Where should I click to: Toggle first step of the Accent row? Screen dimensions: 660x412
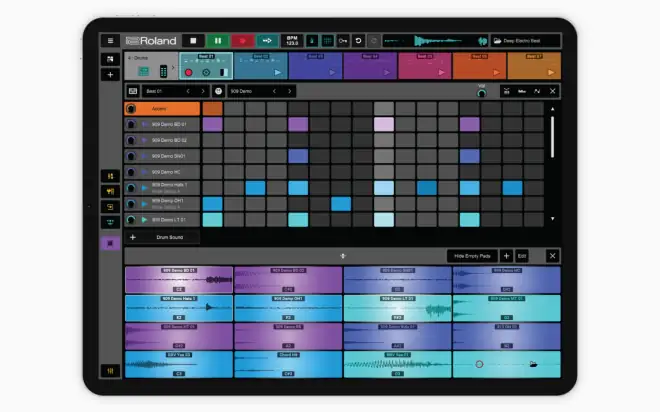coord(213,109)
